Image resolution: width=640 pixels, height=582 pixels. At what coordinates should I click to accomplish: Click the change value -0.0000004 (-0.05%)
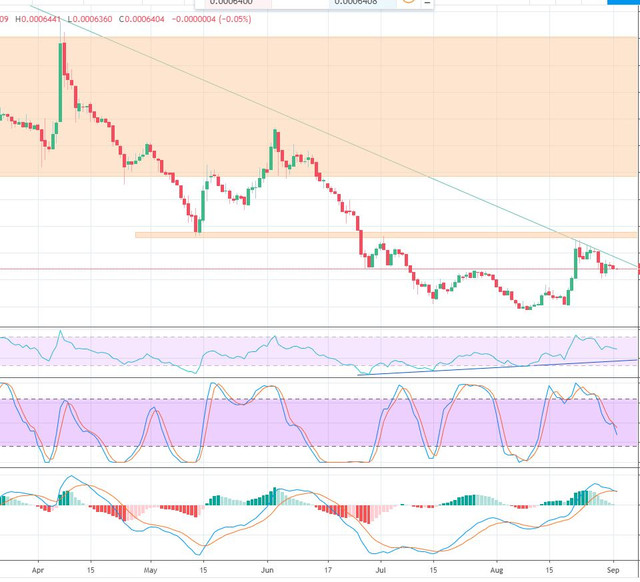tap(211, 19)
